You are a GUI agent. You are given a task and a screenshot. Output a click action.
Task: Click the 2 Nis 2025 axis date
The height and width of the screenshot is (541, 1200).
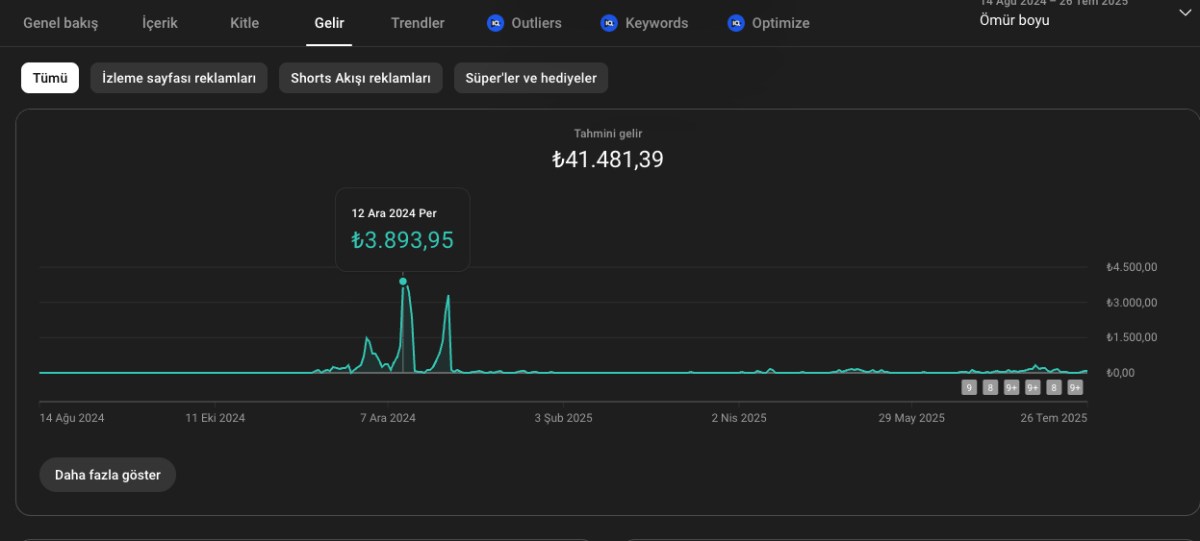tap(739, 418)
